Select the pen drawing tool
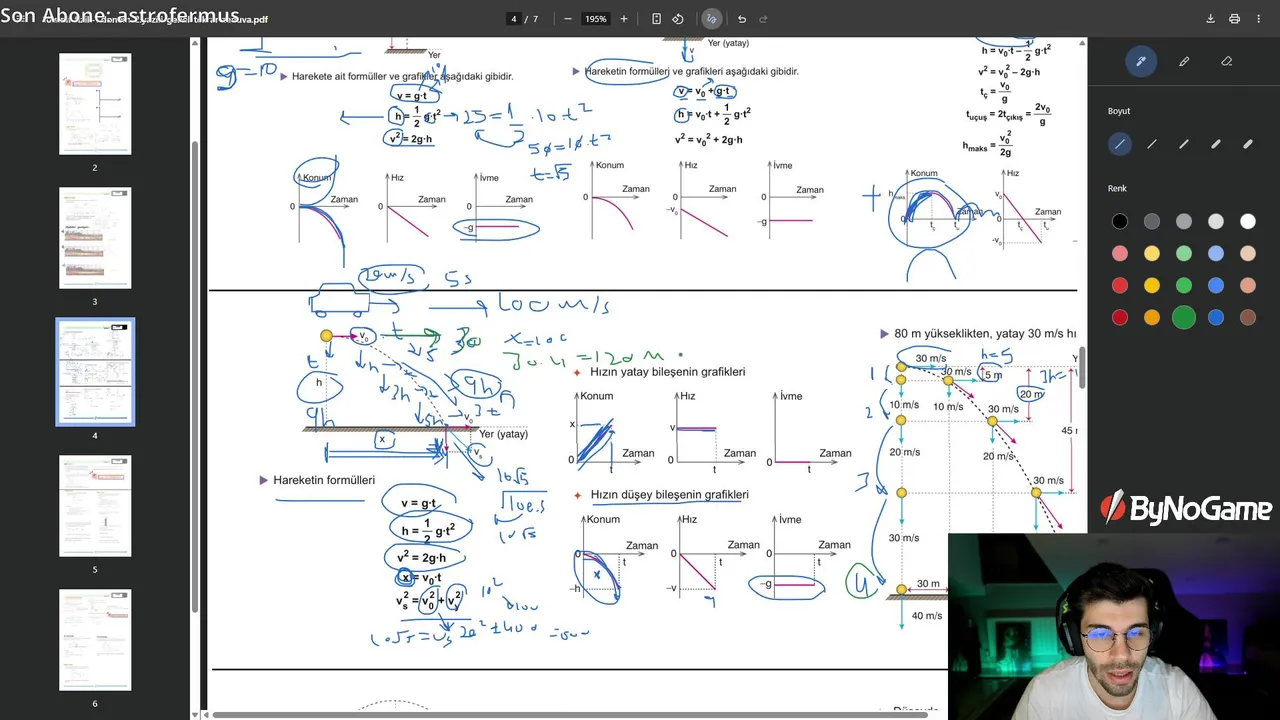 pyautogui.click(x=1140, y=61)
